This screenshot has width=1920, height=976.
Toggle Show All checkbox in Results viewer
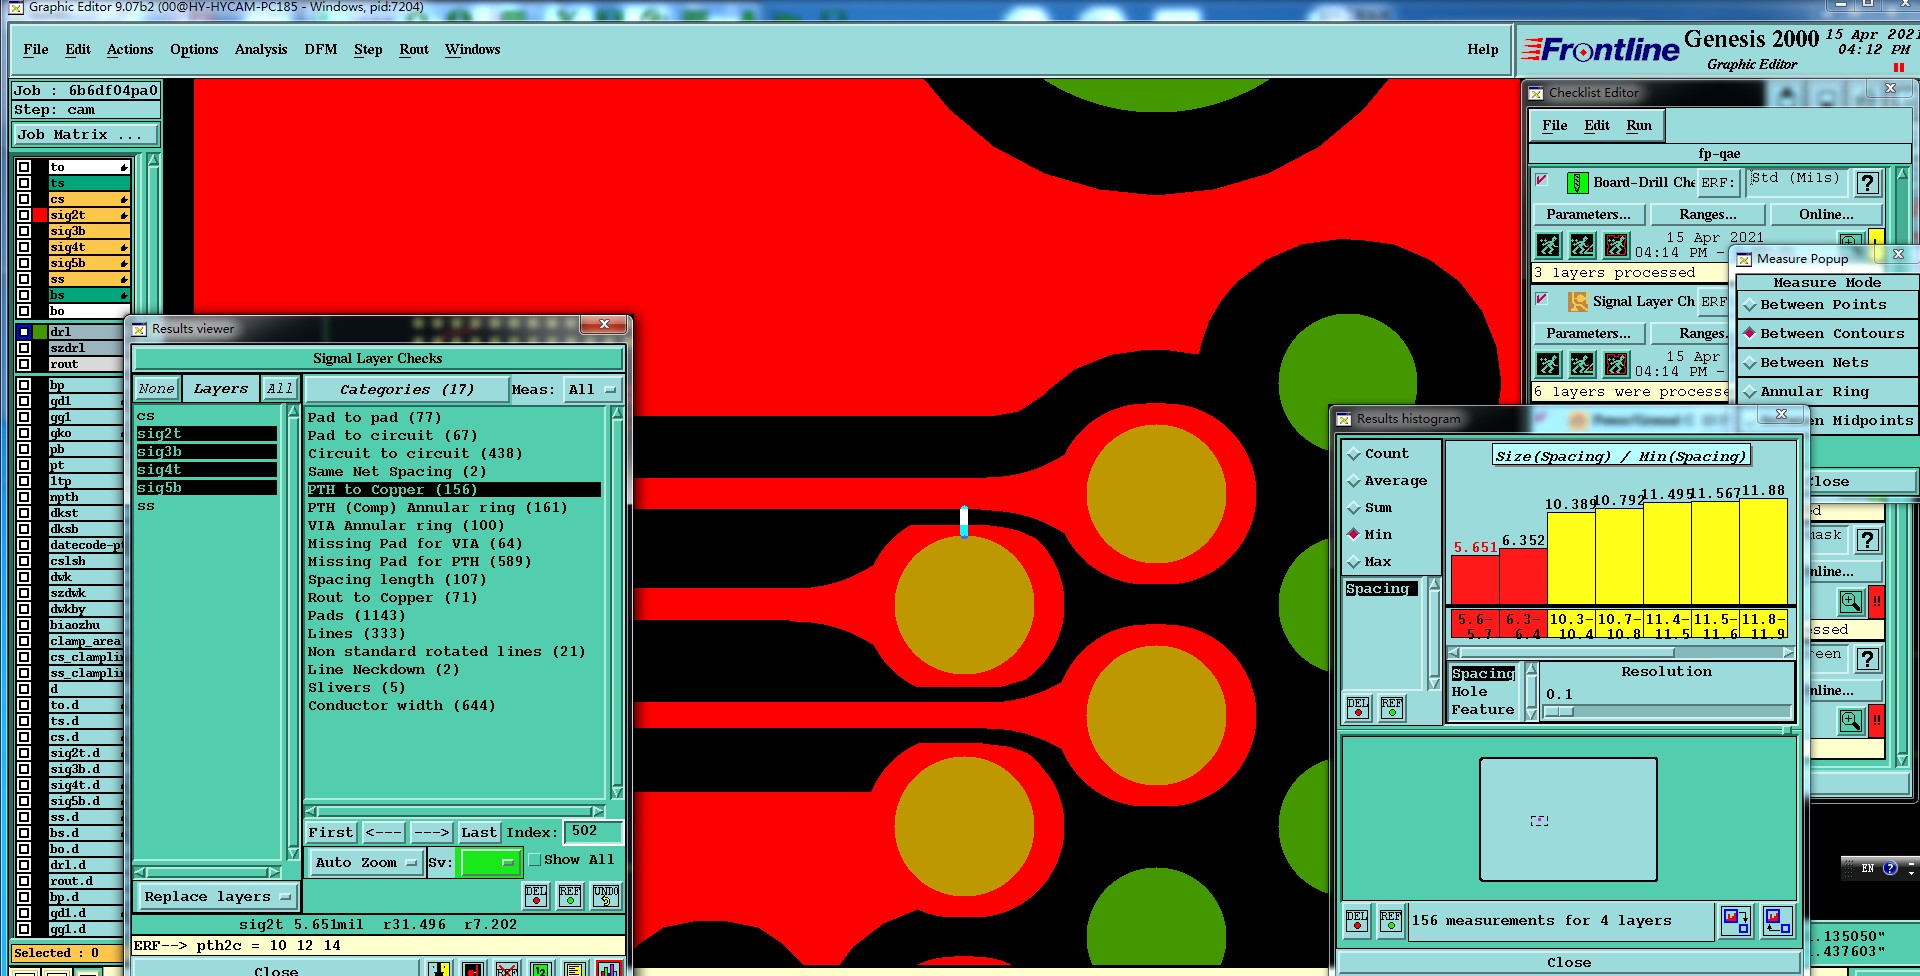pyautogui.click(x=535, y=860)
